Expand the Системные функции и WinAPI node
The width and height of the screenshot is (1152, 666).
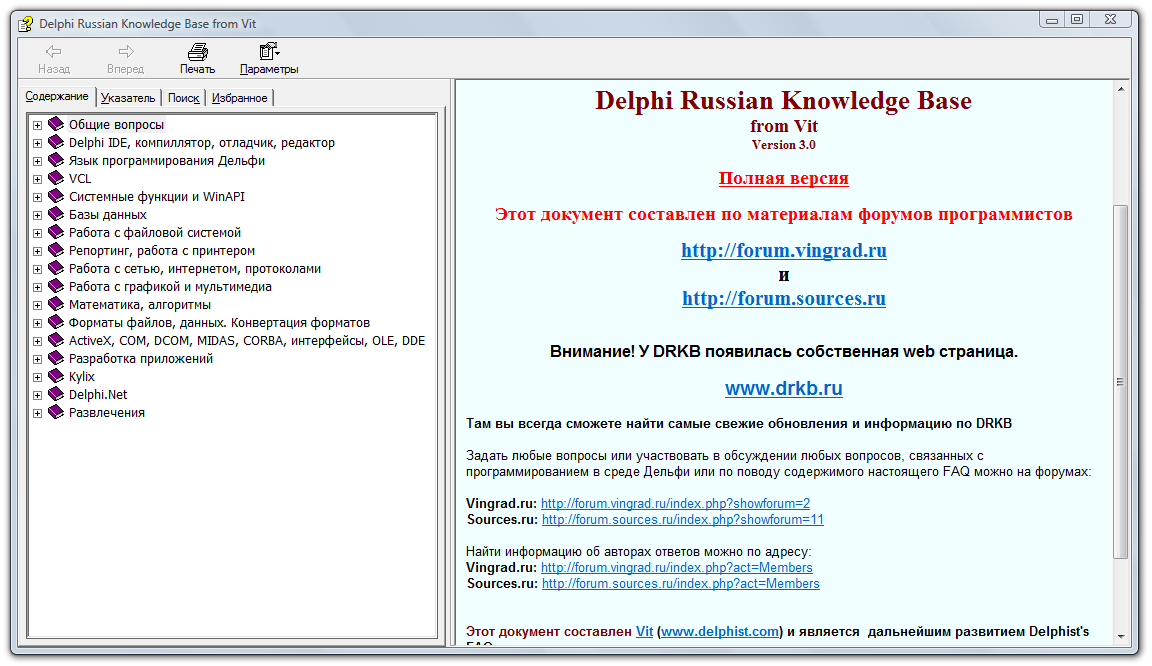(x=37, y=197)
